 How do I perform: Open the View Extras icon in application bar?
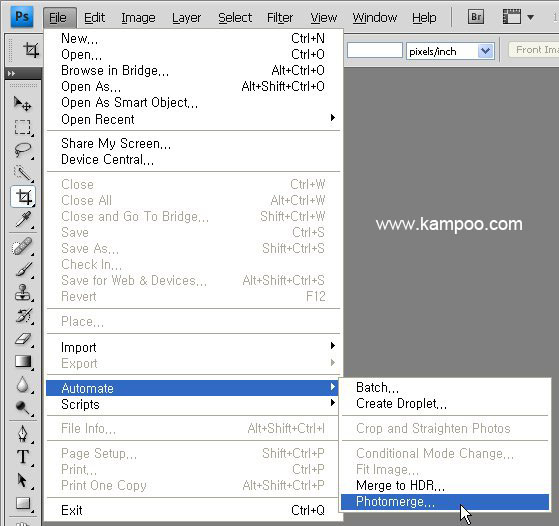click(512, 17)
